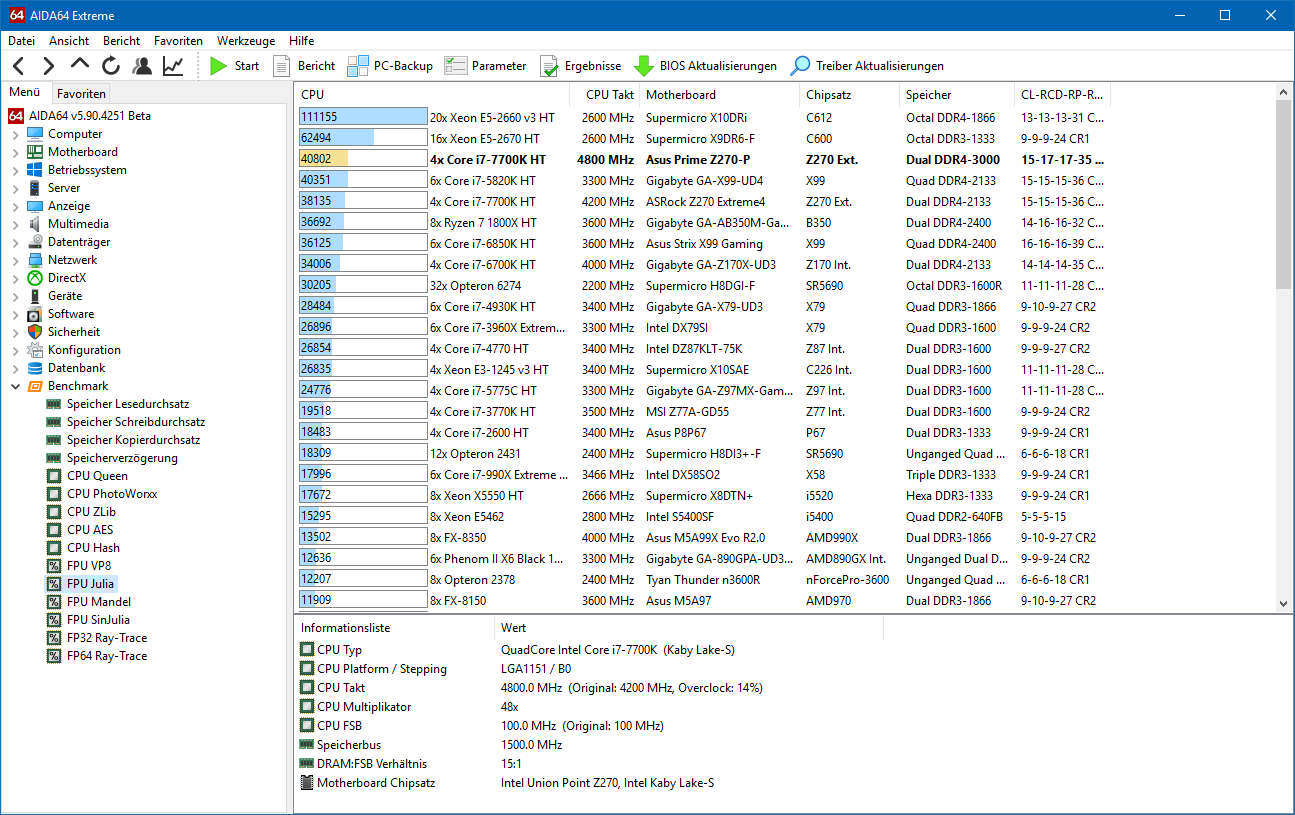Expand the Motherboard tree node
The image size is (1295, 815).
point(15,152)
